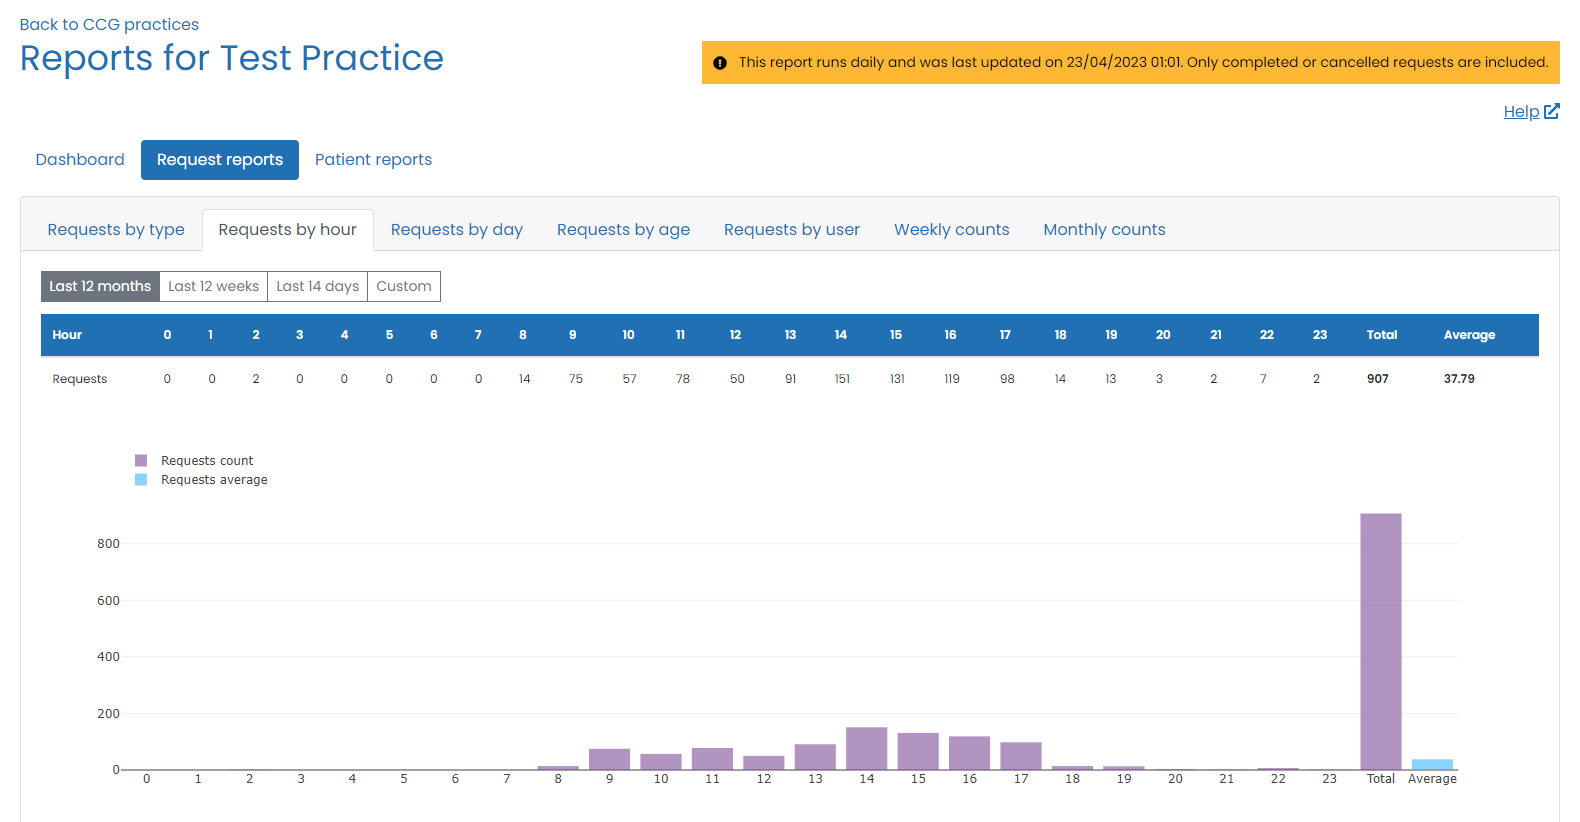Open the Weekly counts tab

[951, 230]
